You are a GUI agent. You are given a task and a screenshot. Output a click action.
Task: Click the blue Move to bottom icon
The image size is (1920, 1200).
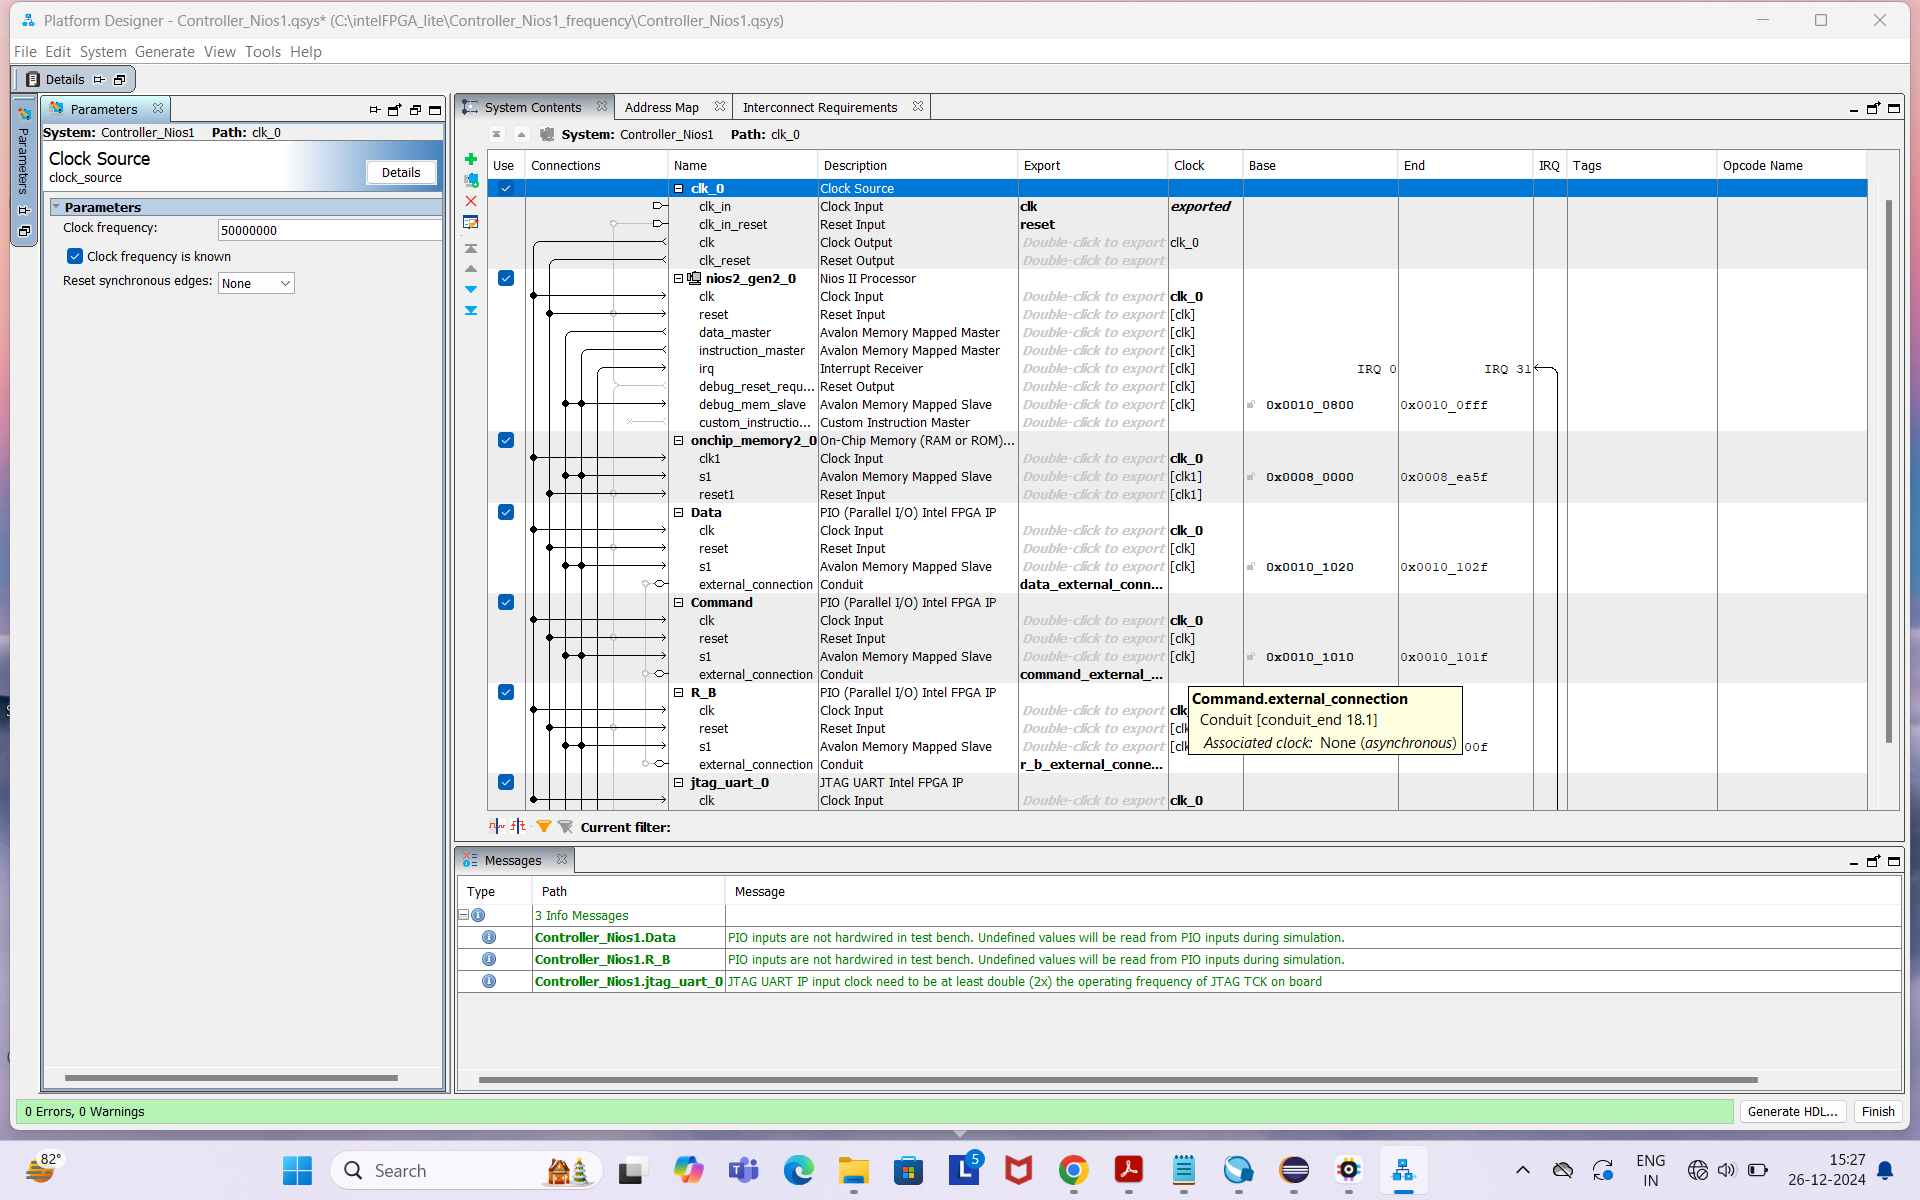click(471, 311)
